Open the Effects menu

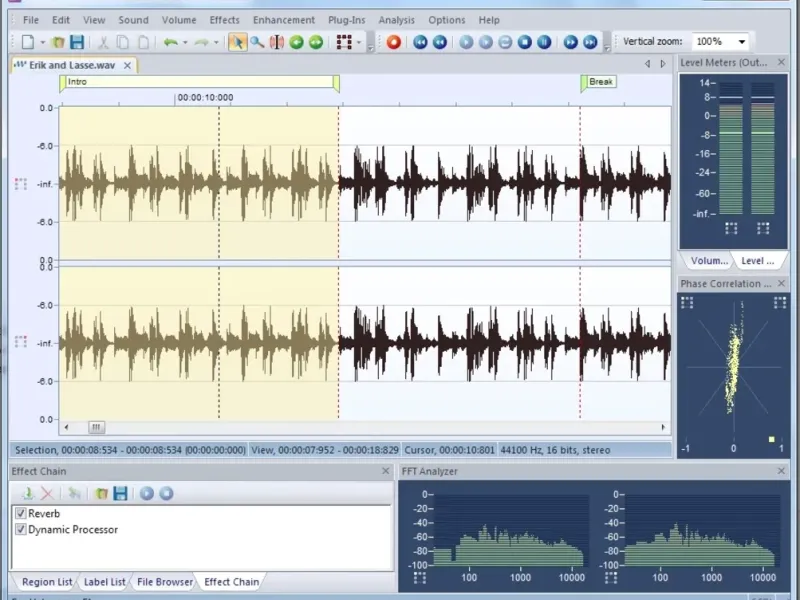click(x=224, y=19)
